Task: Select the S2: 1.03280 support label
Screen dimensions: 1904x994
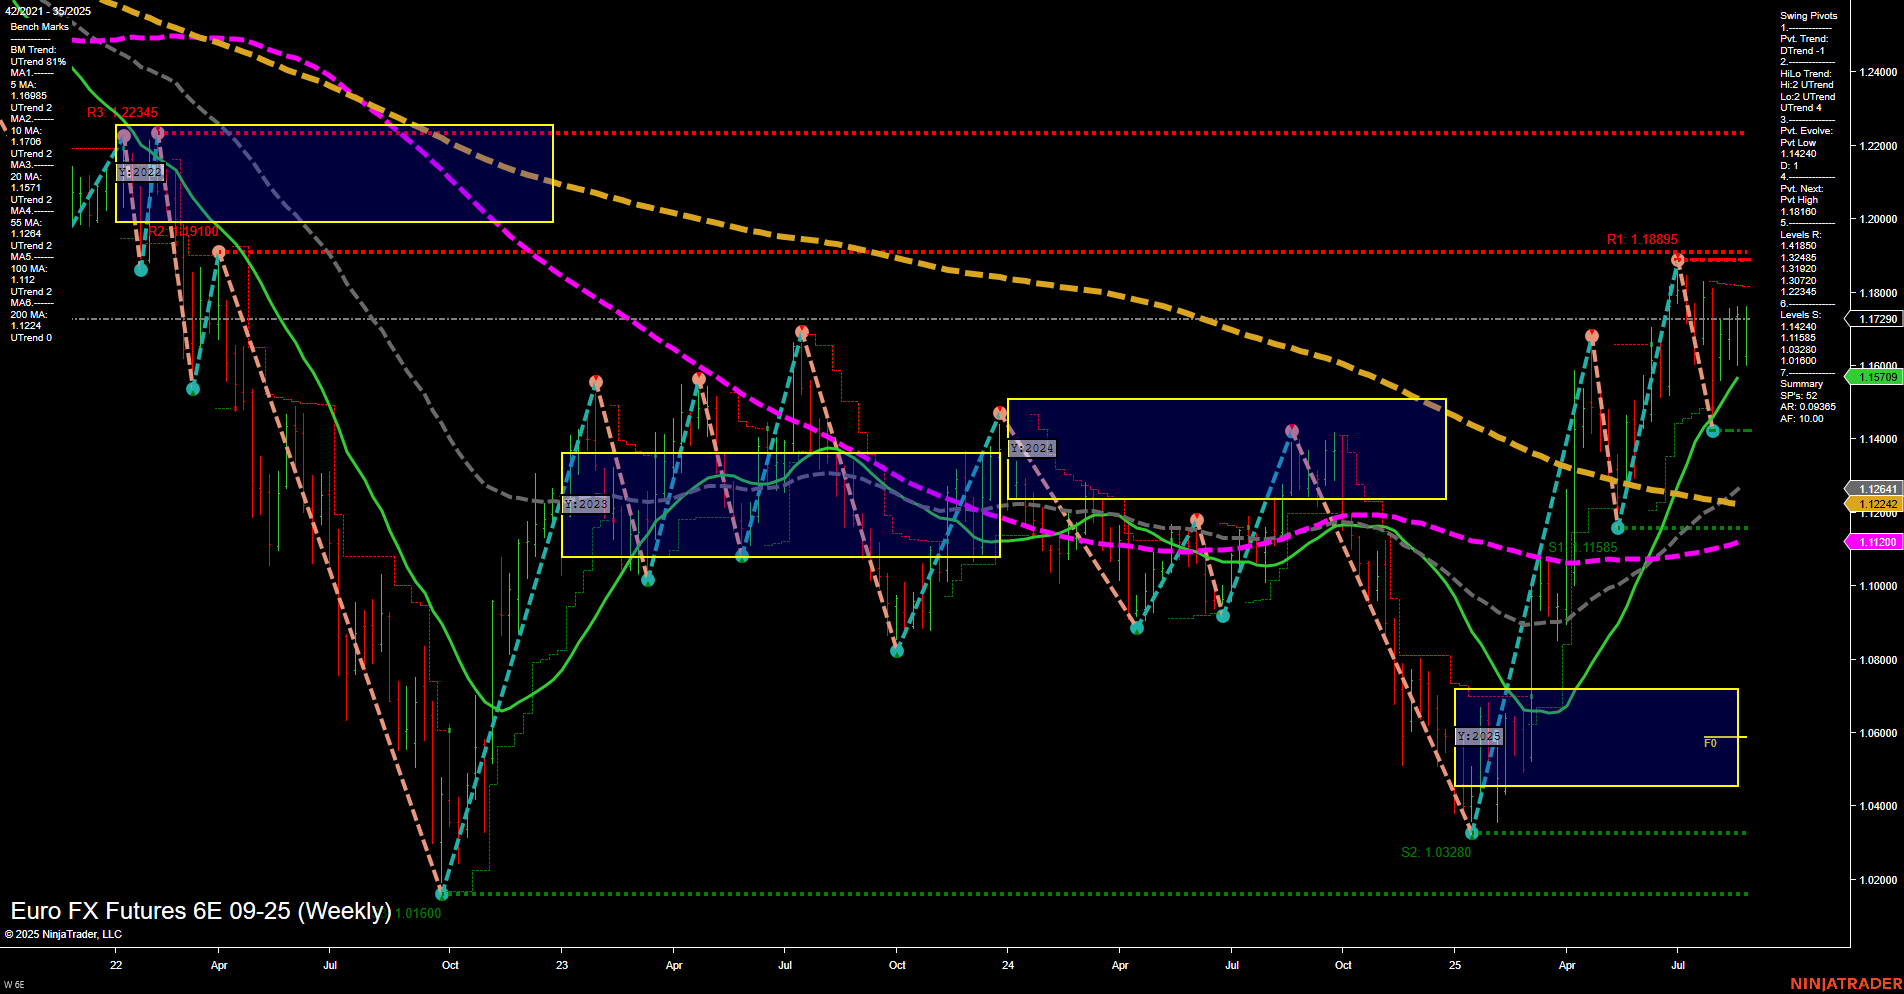Action: pos(1436,853)
